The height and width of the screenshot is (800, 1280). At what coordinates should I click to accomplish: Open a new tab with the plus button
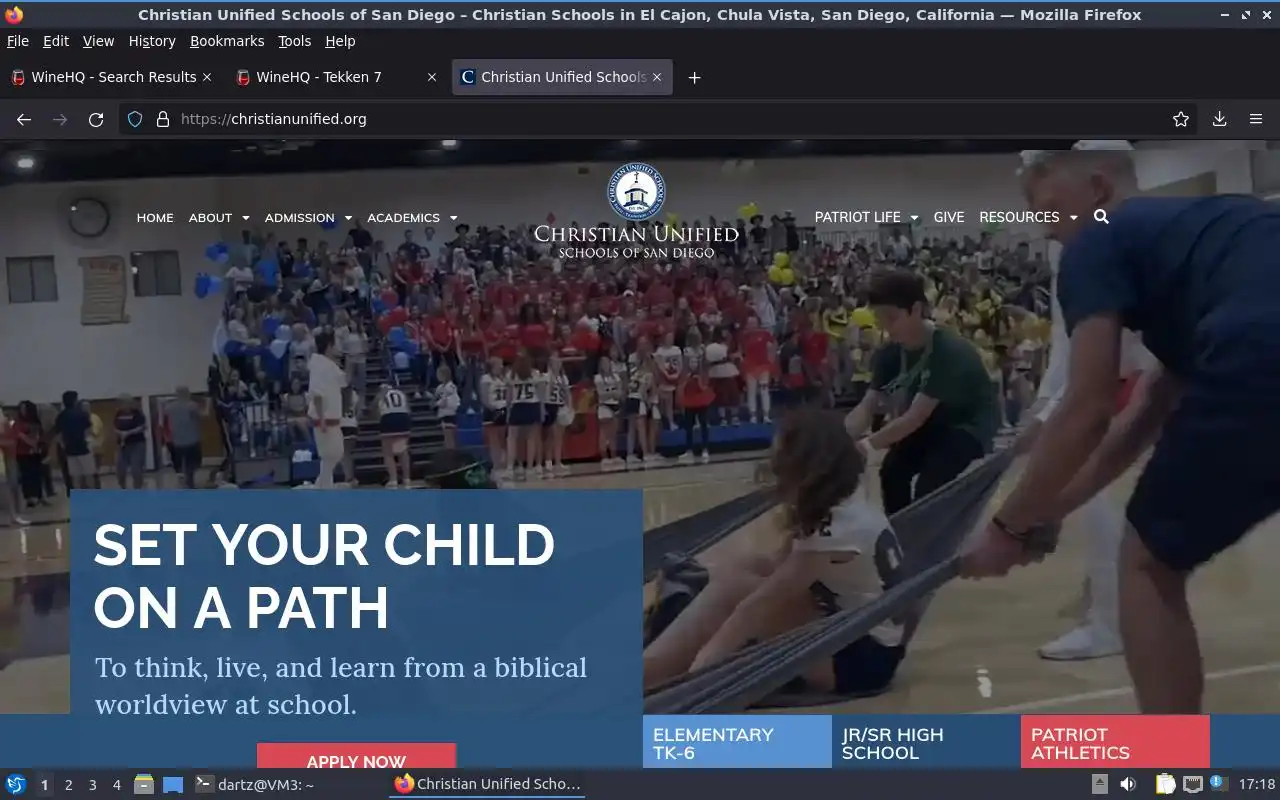click(x=694, y=77)
